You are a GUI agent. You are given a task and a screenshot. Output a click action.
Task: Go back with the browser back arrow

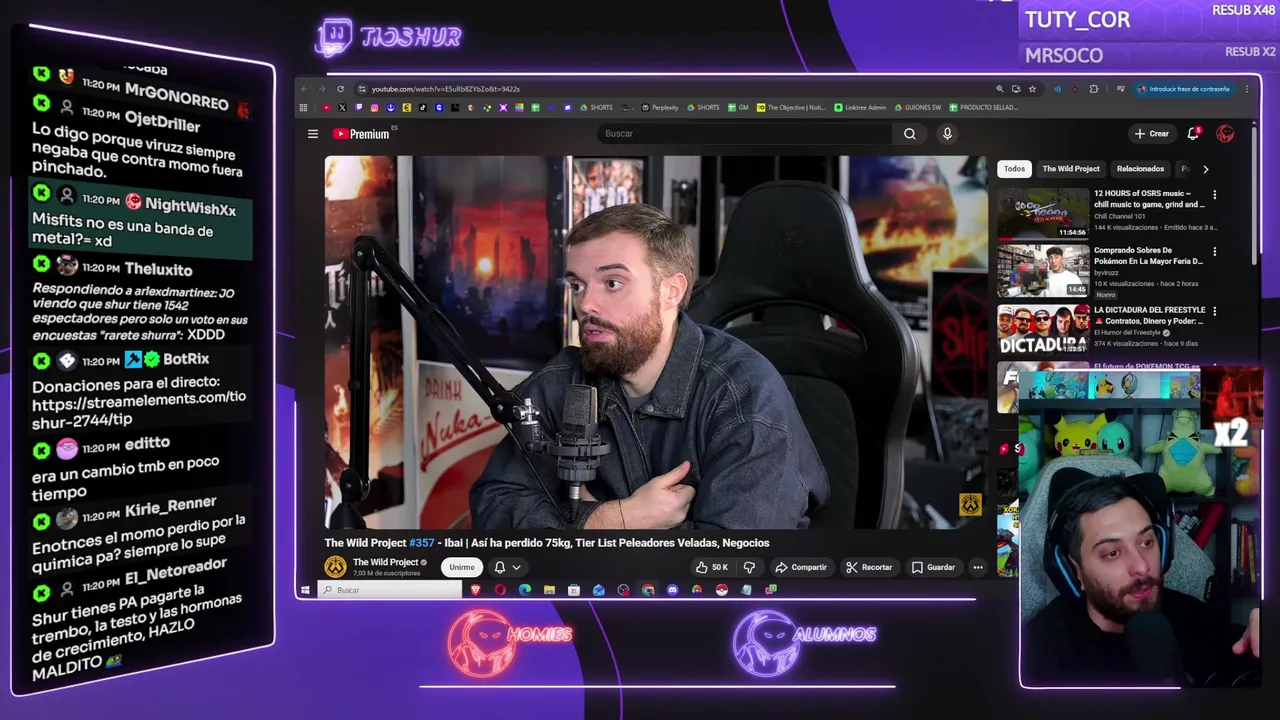tap(304, 89)
